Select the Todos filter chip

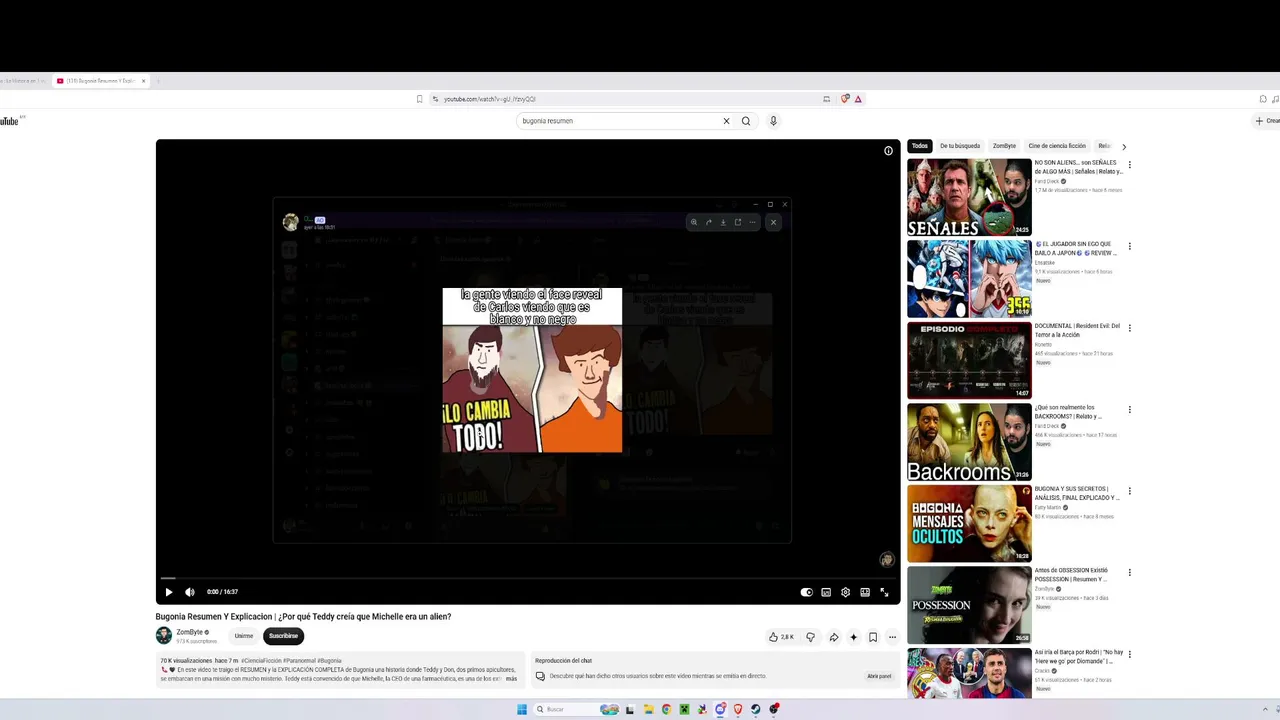tap(920, 146)
